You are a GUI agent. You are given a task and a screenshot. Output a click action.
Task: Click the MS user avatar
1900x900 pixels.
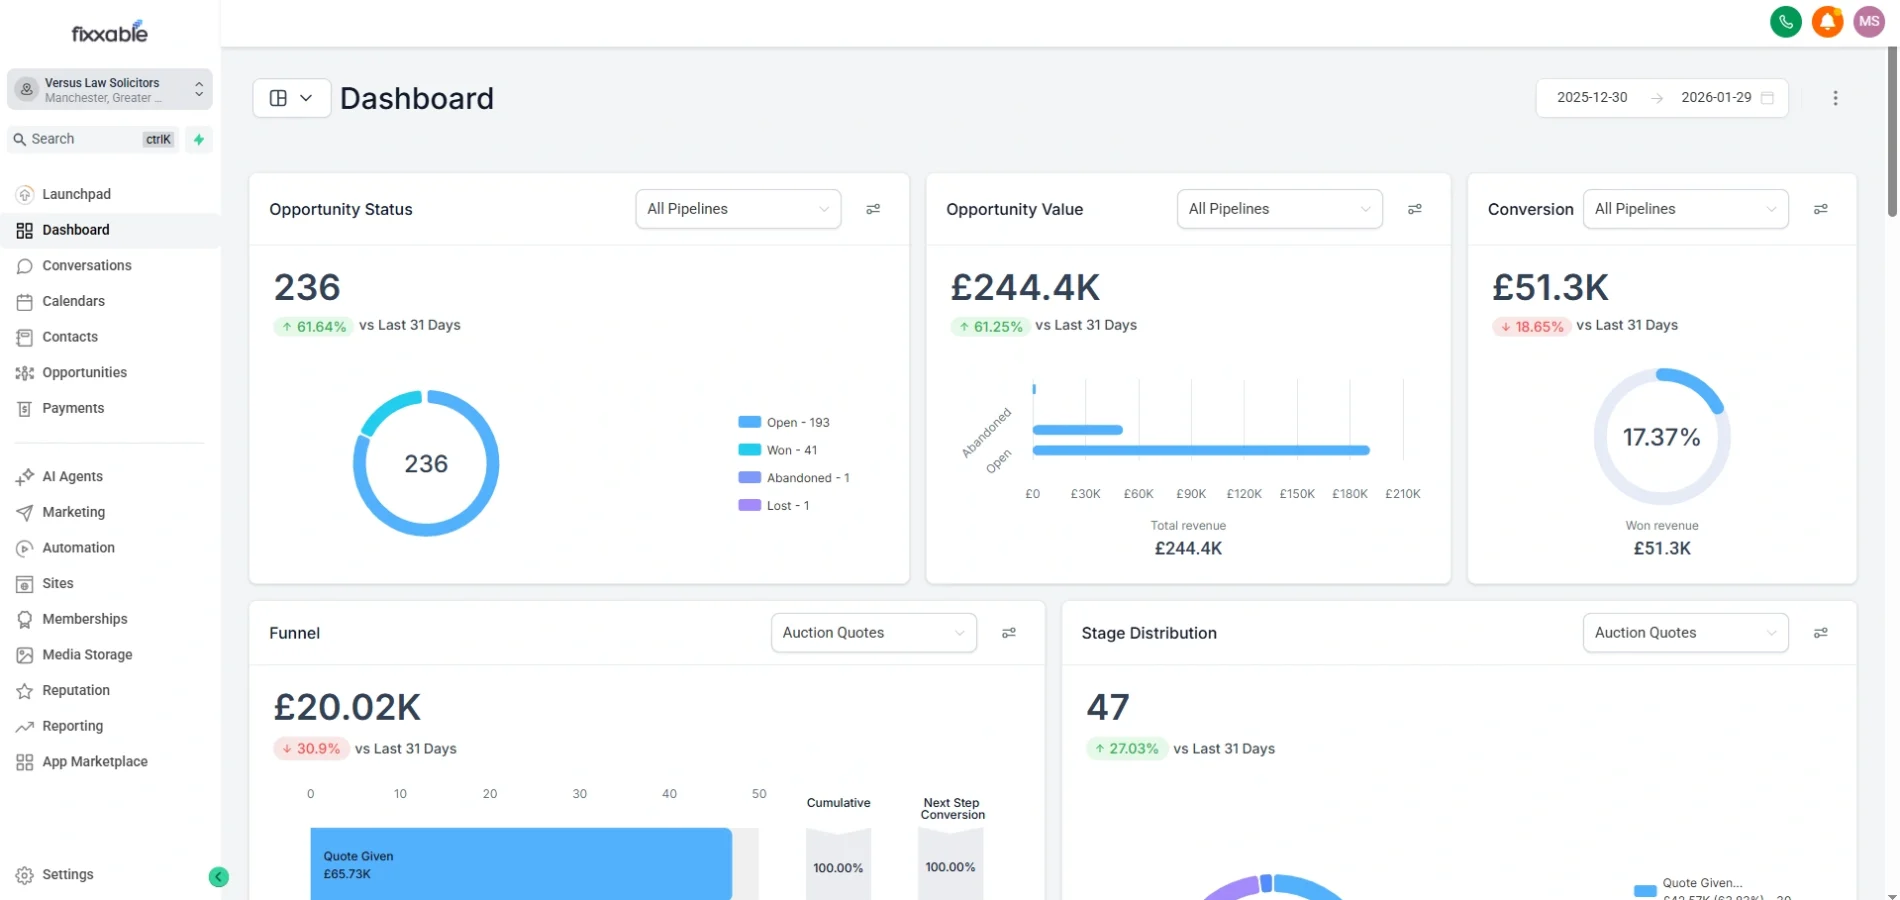coord(1868,22)
